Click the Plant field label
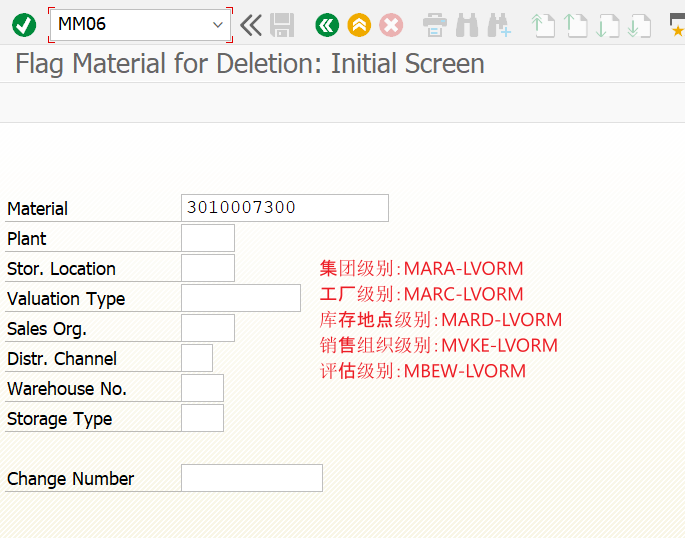The image size is (685, 538). tap(27, 239)
